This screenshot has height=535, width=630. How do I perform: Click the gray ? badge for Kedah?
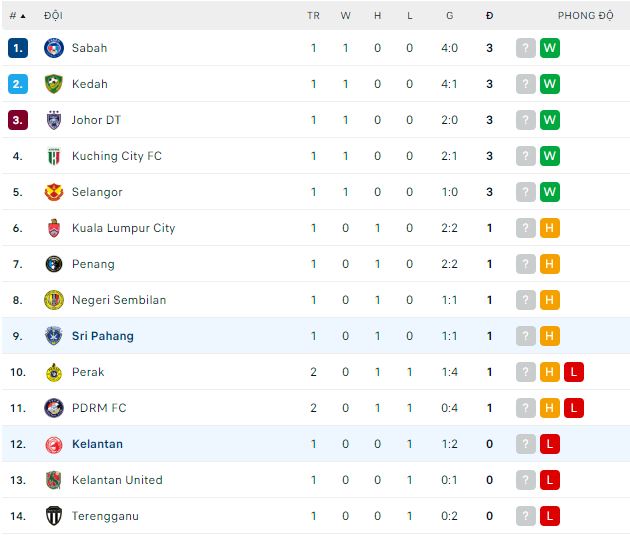tap(525, 84)
